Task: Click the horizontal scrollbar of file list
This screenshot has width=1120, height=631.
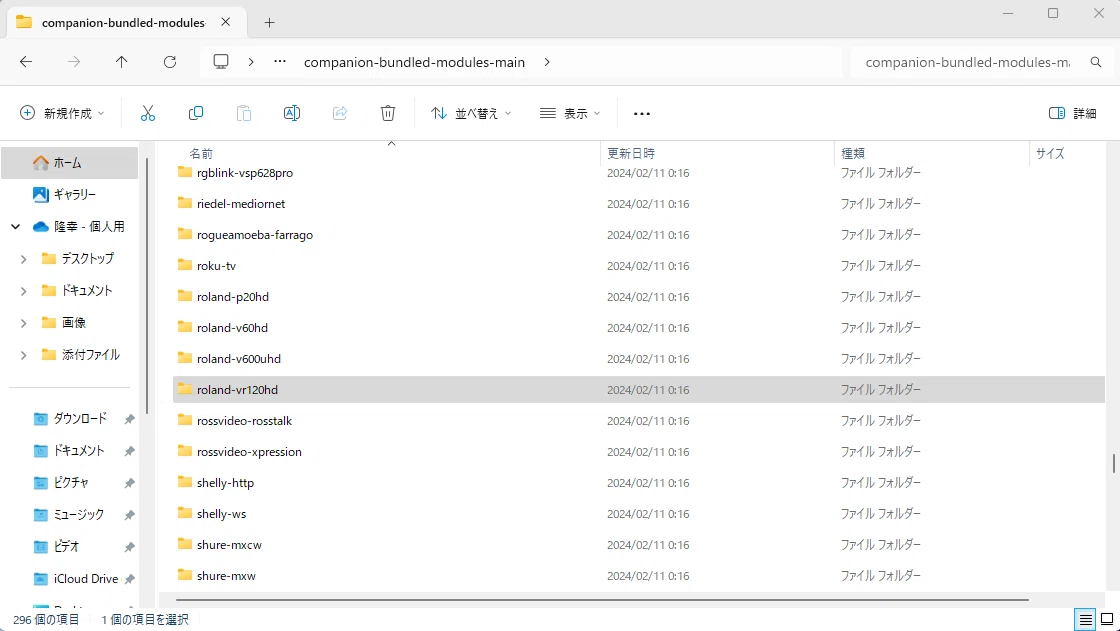Action: coord(601,600)
